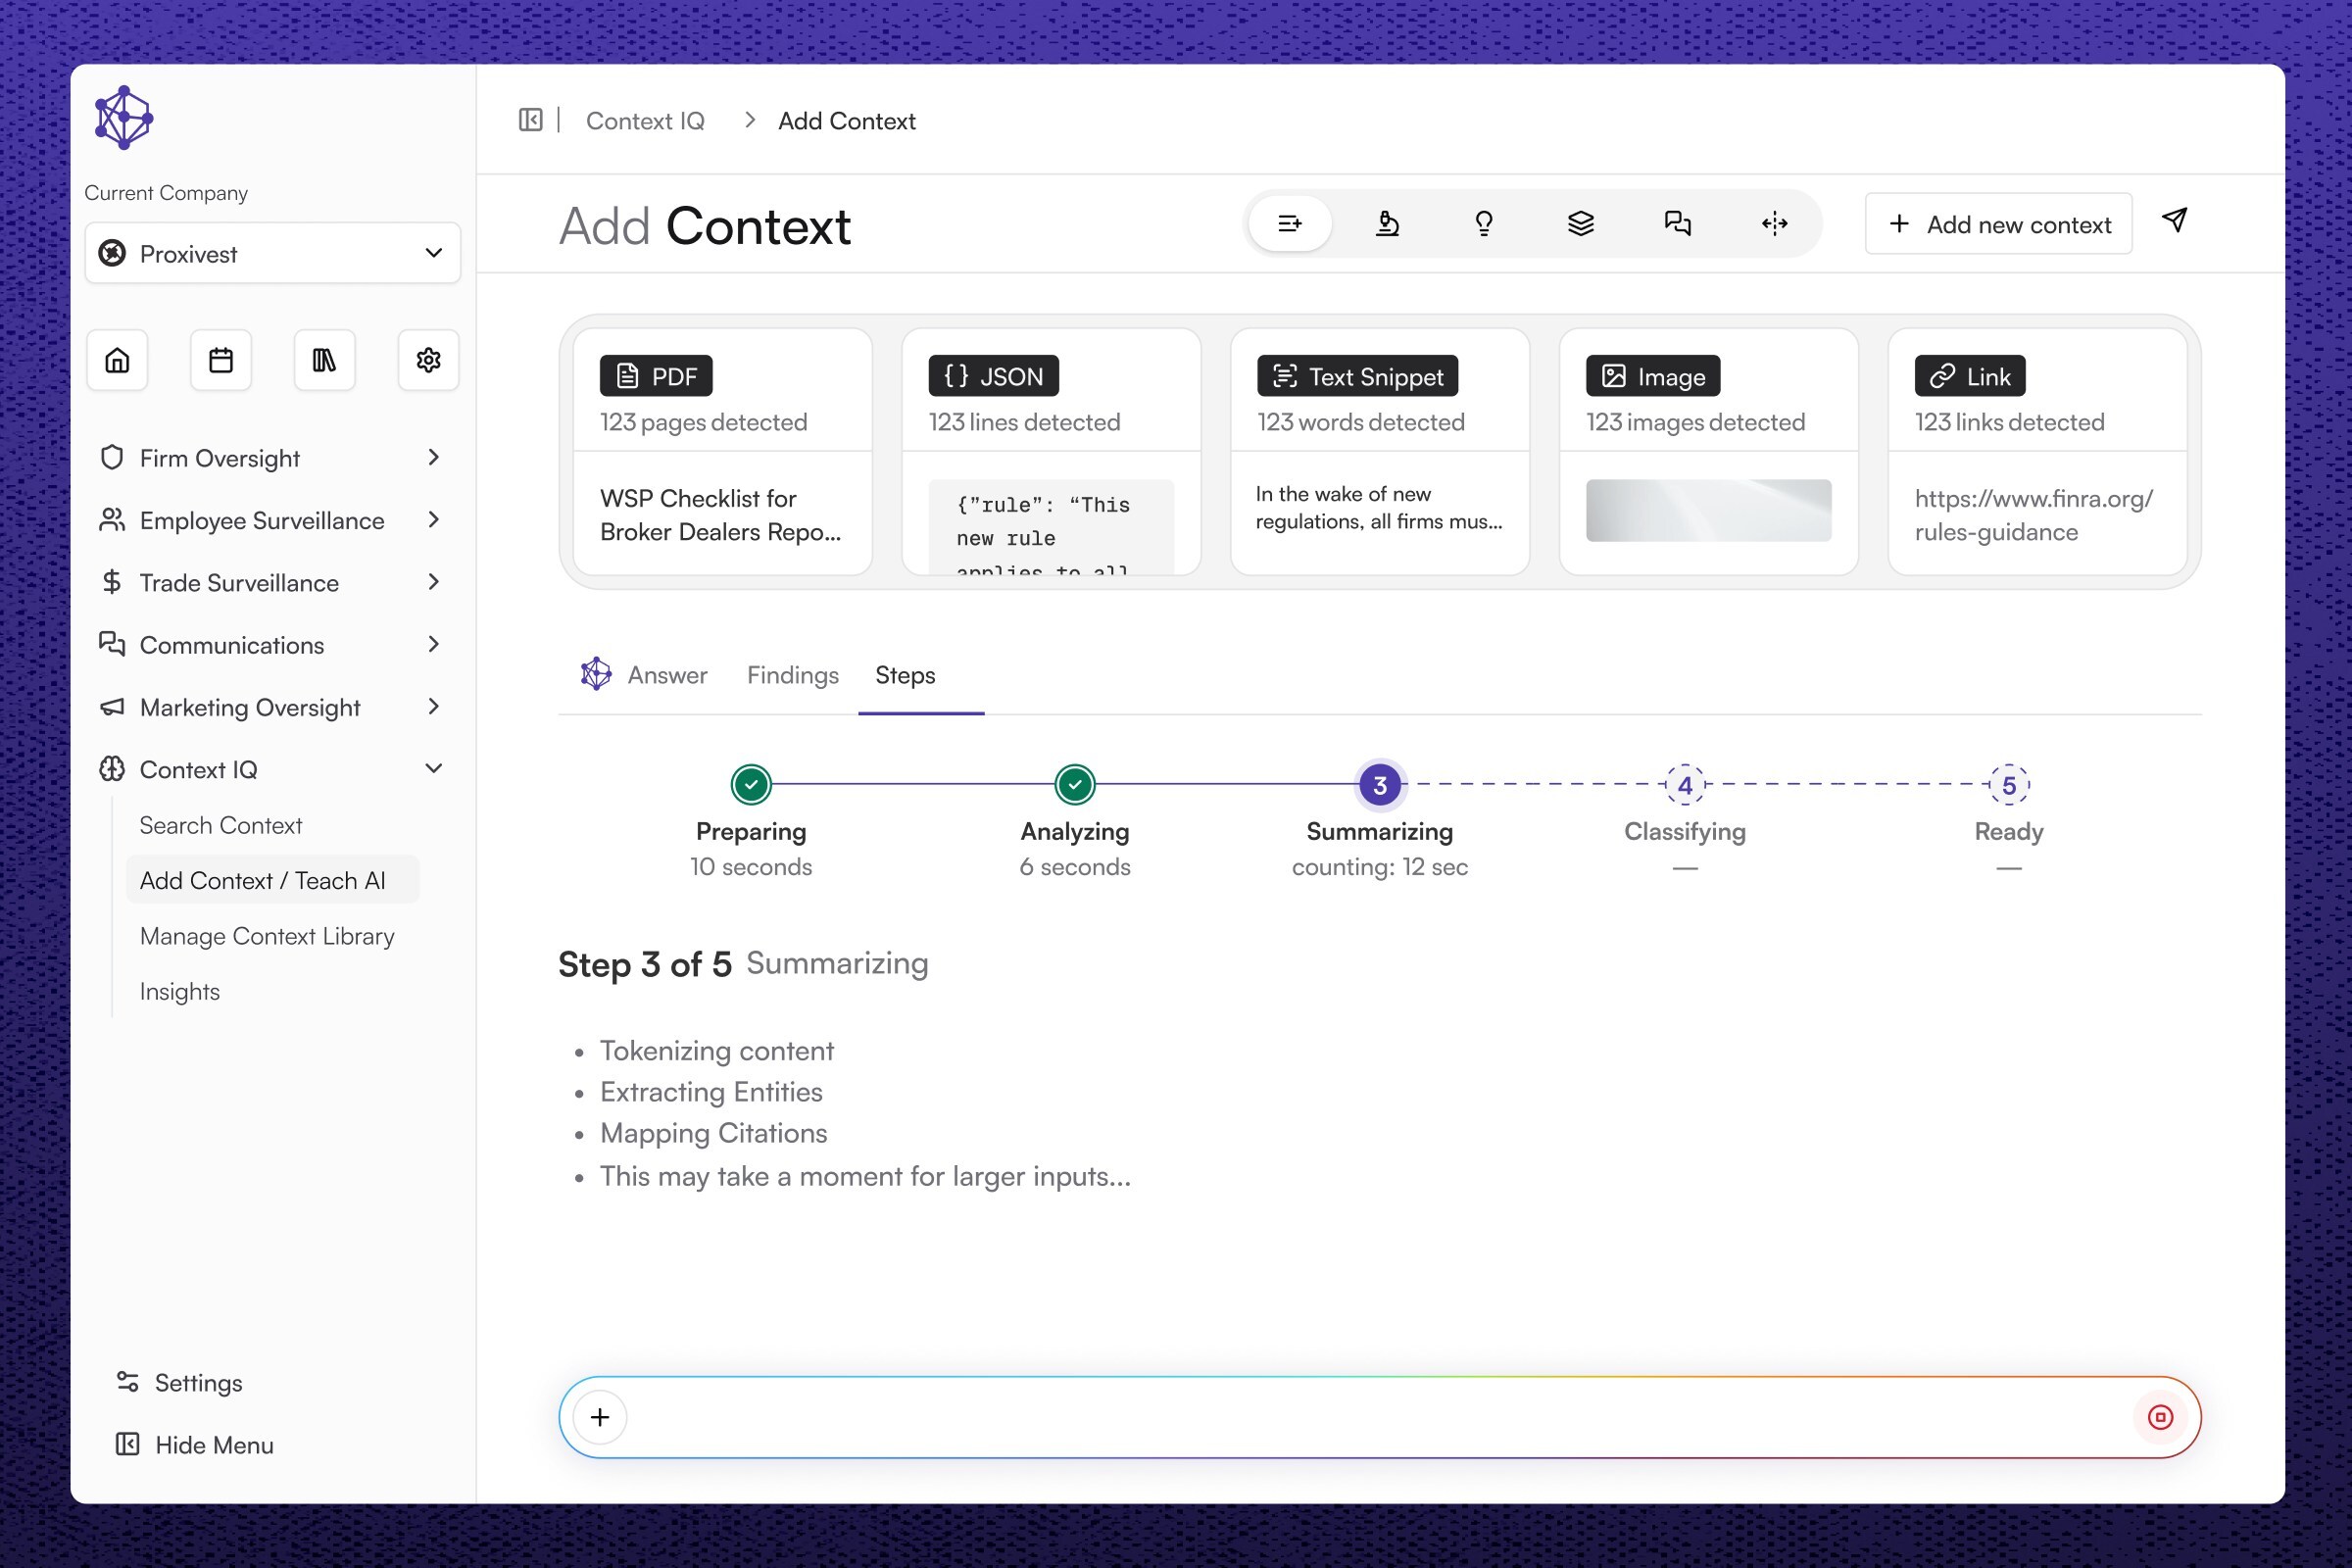Viewport: 2352px width, 1568px height.
Task: Select the microscope mode icon
Action: coord(1387,223)
